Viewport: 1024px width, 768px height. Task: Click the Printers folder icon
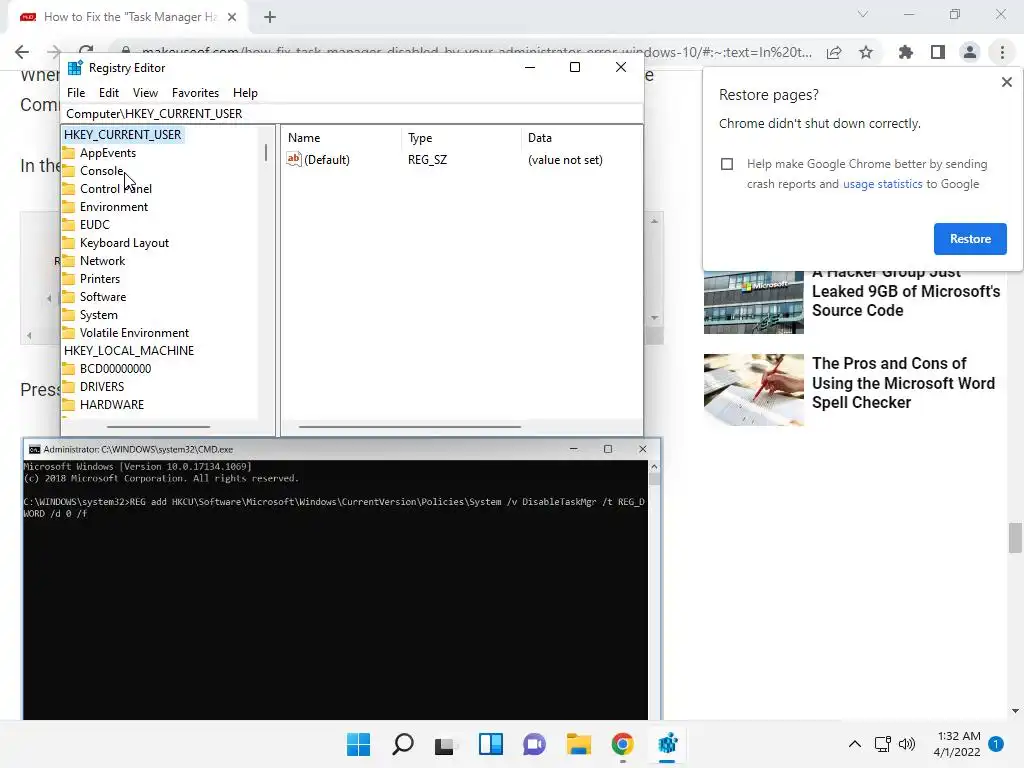69,278
